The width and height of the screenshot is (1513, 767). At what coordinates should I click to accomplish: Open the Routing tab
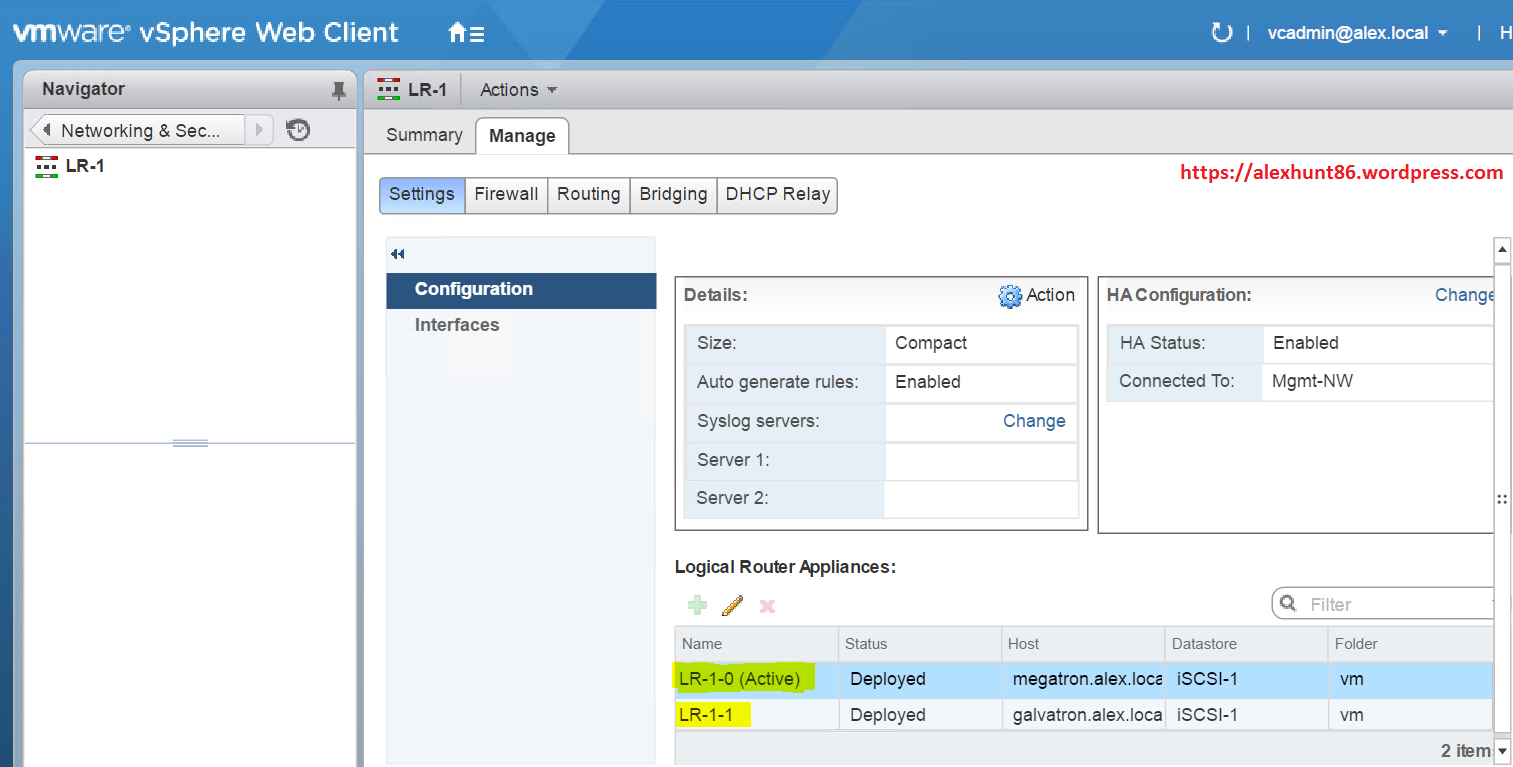(588, 194)
